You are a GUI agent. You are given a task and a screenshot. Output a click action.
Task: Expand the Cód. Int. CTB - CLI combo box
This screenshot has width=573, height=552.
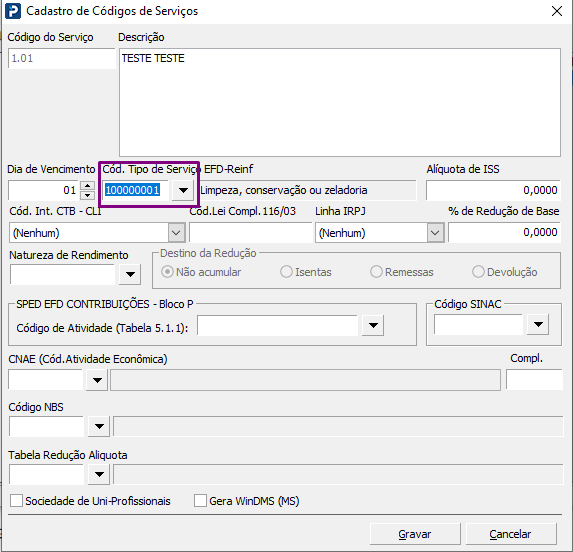point(176,233)
